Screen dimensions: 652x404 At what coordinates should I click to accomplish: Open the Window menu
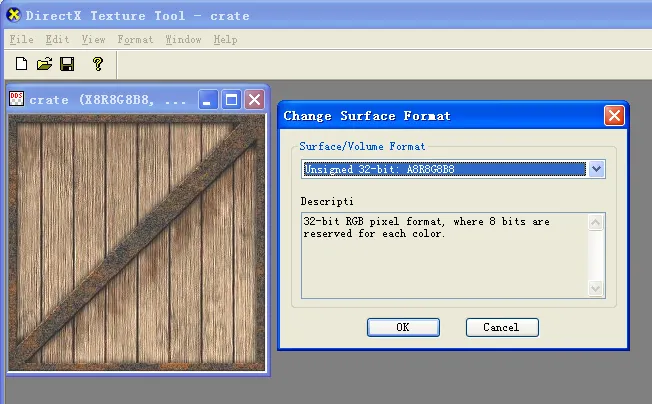tap(183, 39)
